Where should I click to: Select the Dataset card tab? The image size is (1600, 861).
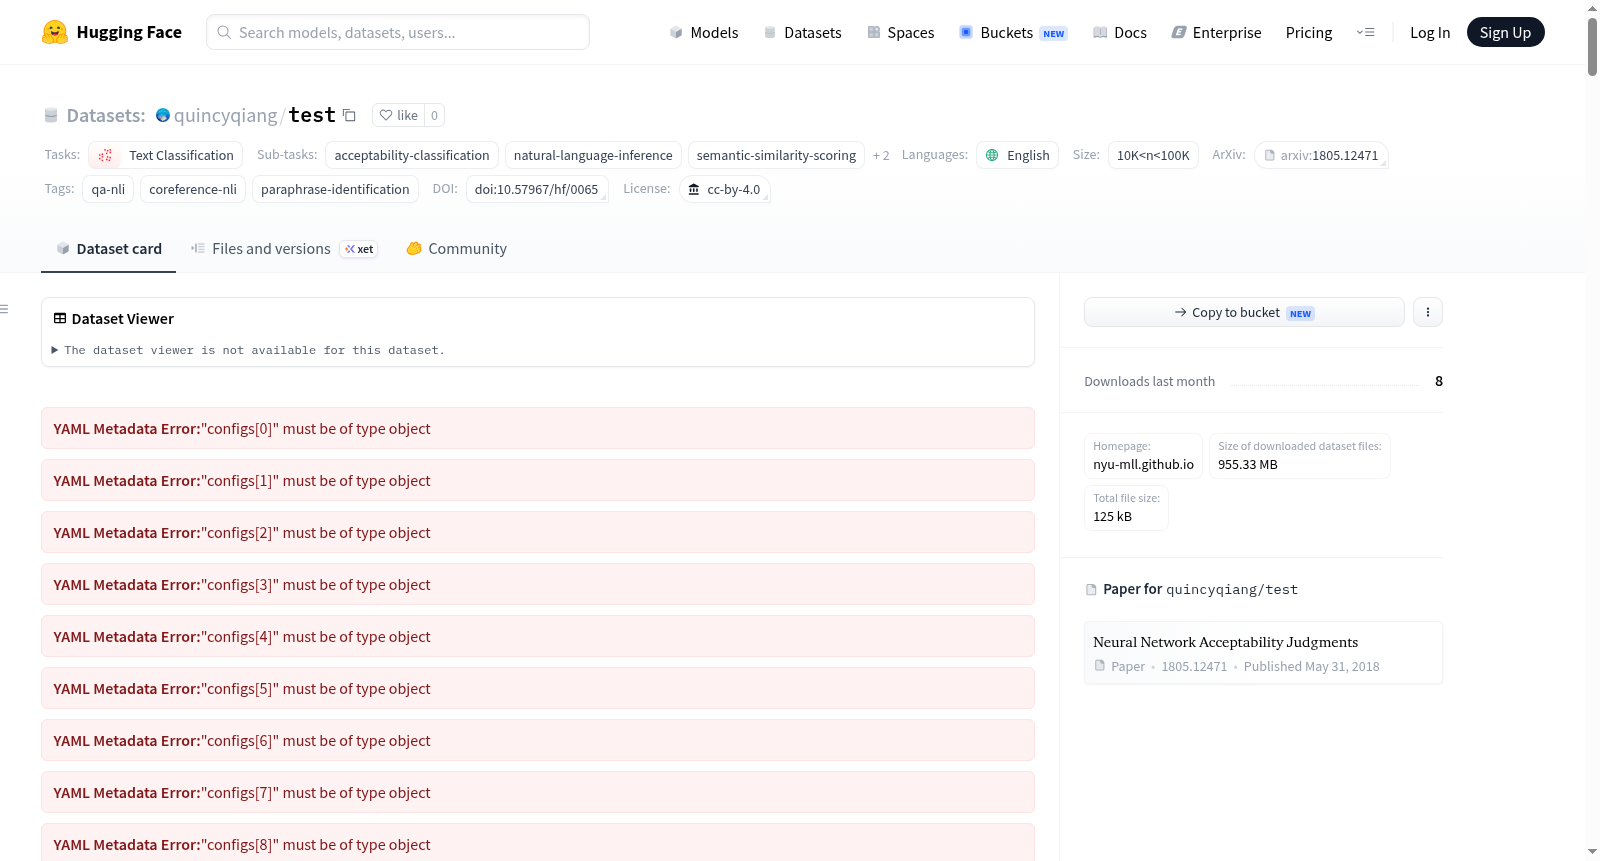[x=109, y=249]
